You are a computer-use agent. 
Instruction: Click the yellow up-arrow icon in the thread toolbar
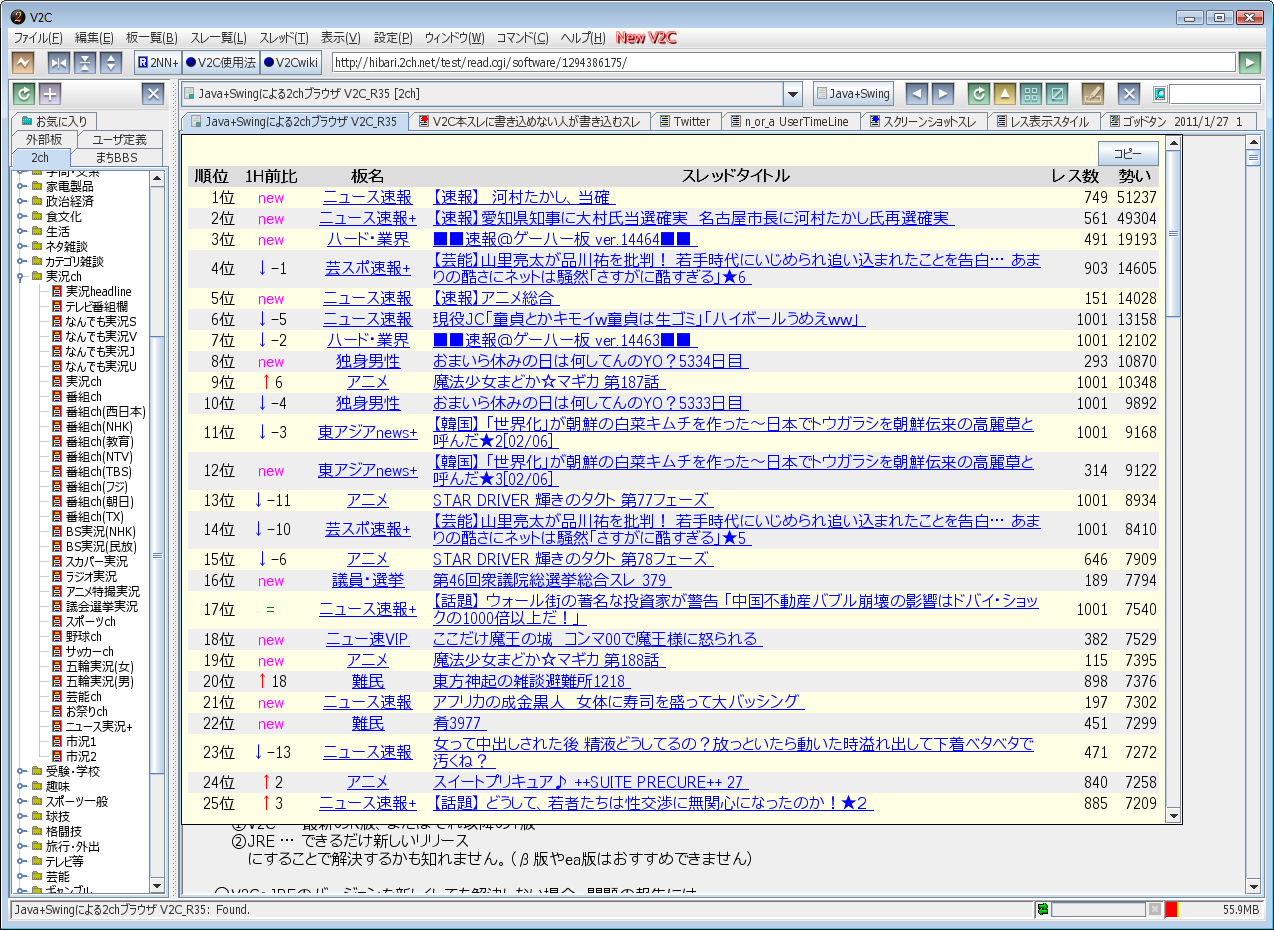(1005, 94)
